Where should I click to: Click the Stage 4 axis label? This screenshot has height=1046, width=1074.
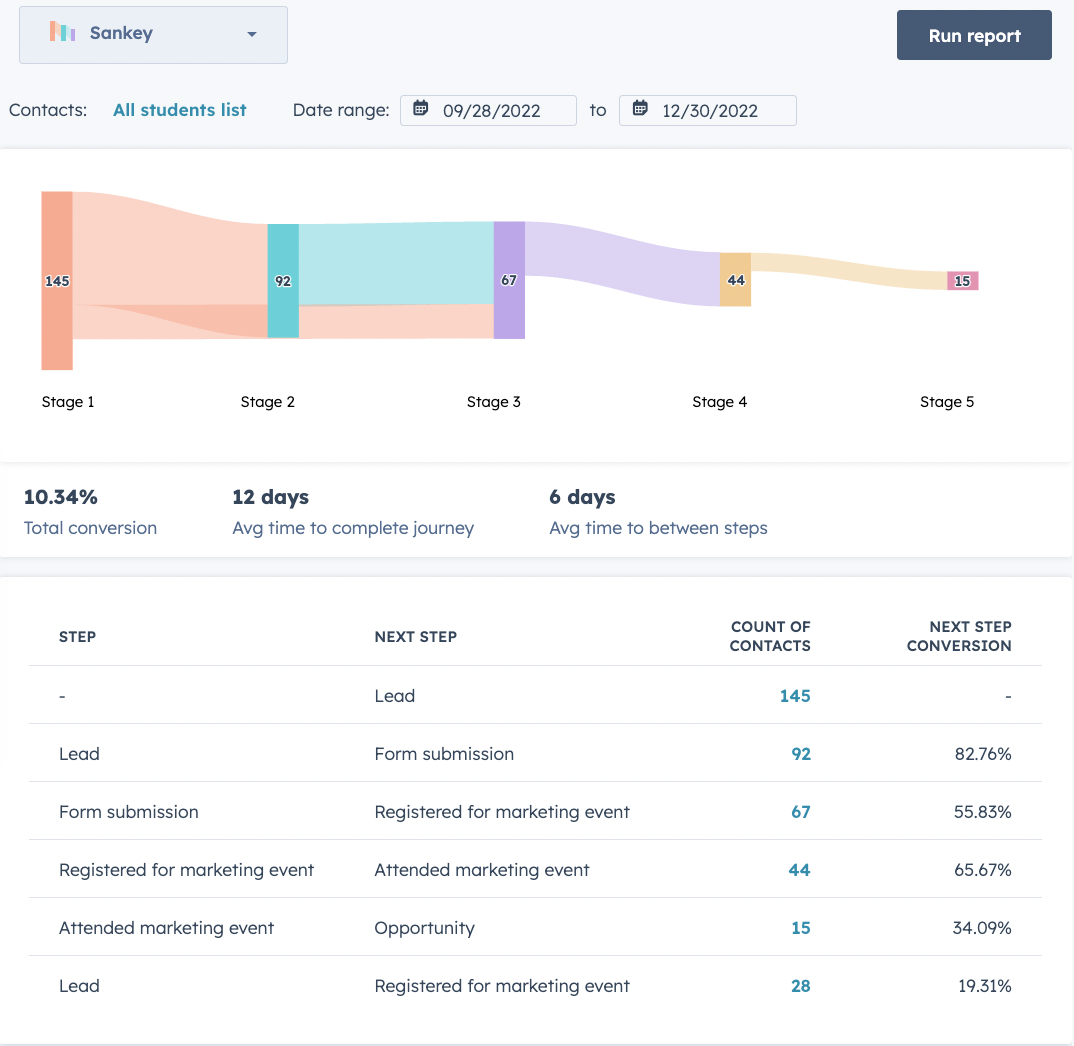point(719,402)
